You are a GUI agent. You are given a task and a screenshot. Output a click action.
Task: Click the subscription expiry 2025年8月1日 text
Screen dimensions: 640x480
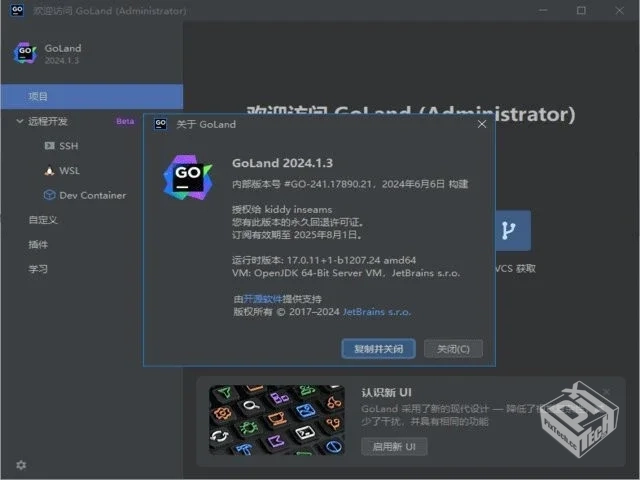(x=325, y=235)
